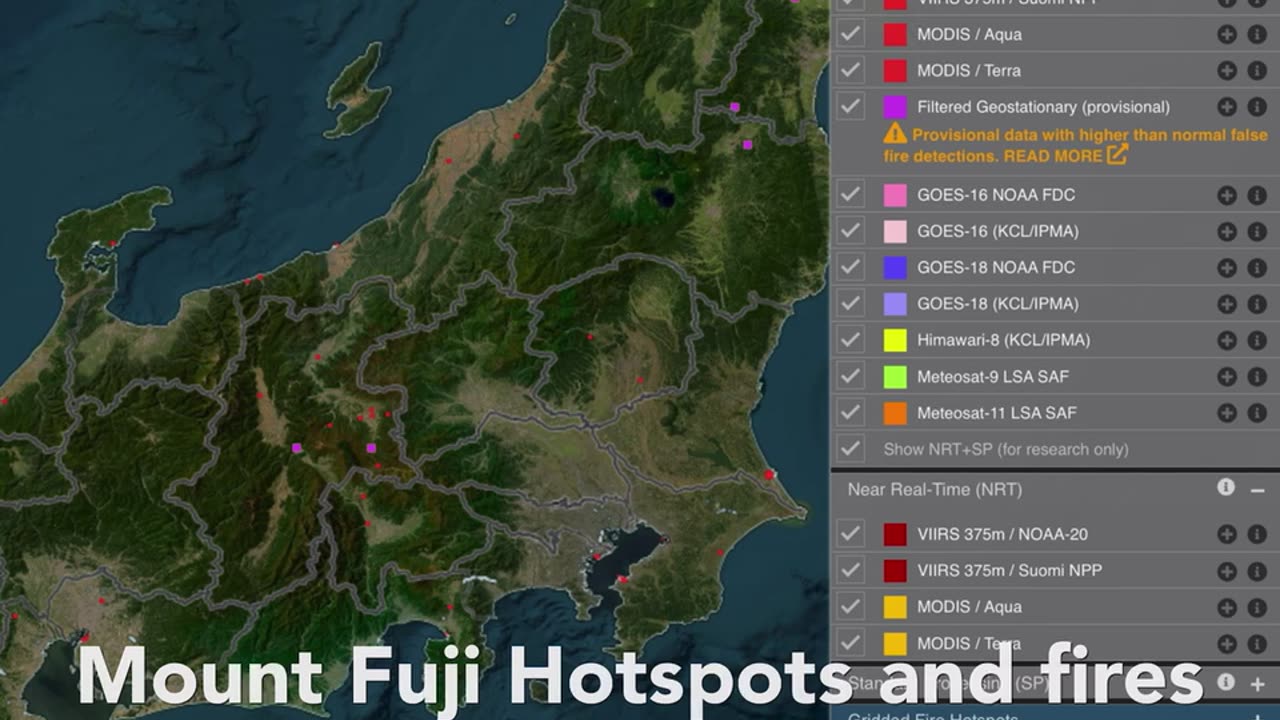Expand options for red MODIS / Aqua layer
Screen dimensions: 1280x720
coord(1226,34)
